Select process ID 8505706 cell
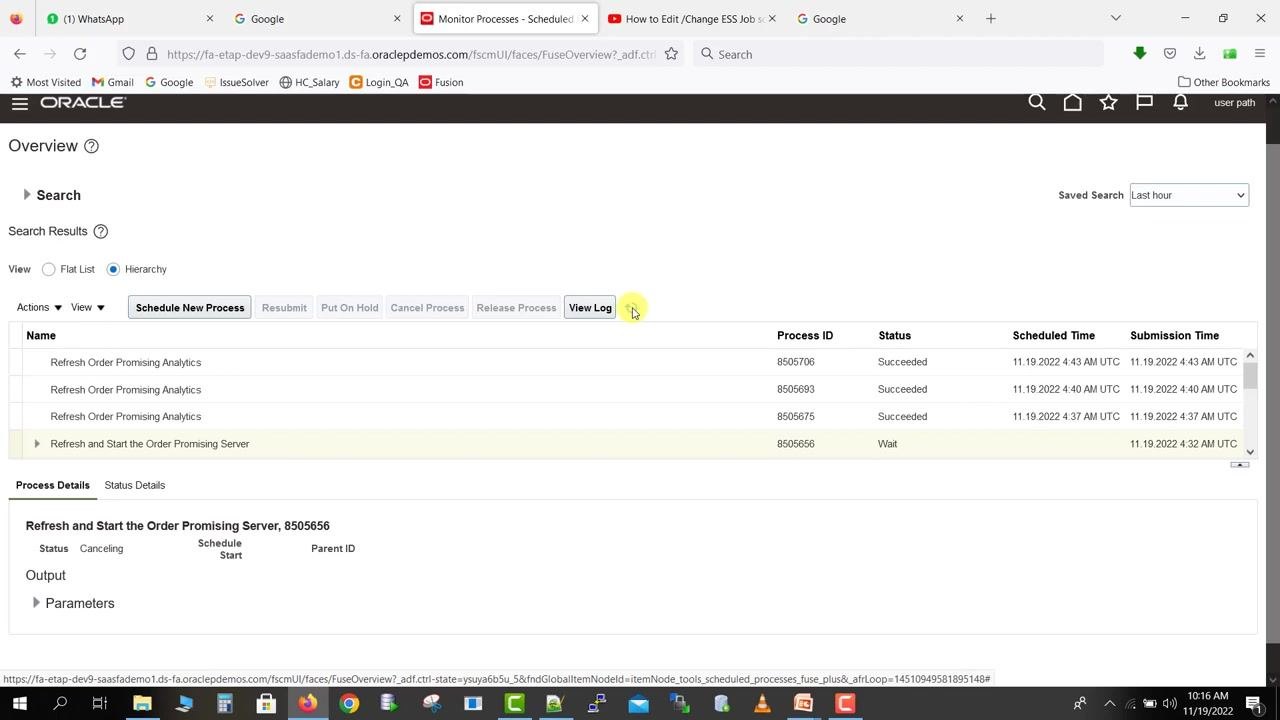 tap(796, 362)
